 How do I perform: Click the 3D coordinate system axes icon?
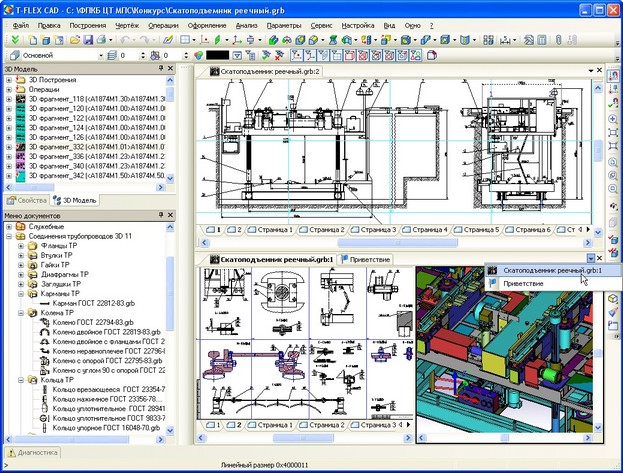[x=237, y=40]
